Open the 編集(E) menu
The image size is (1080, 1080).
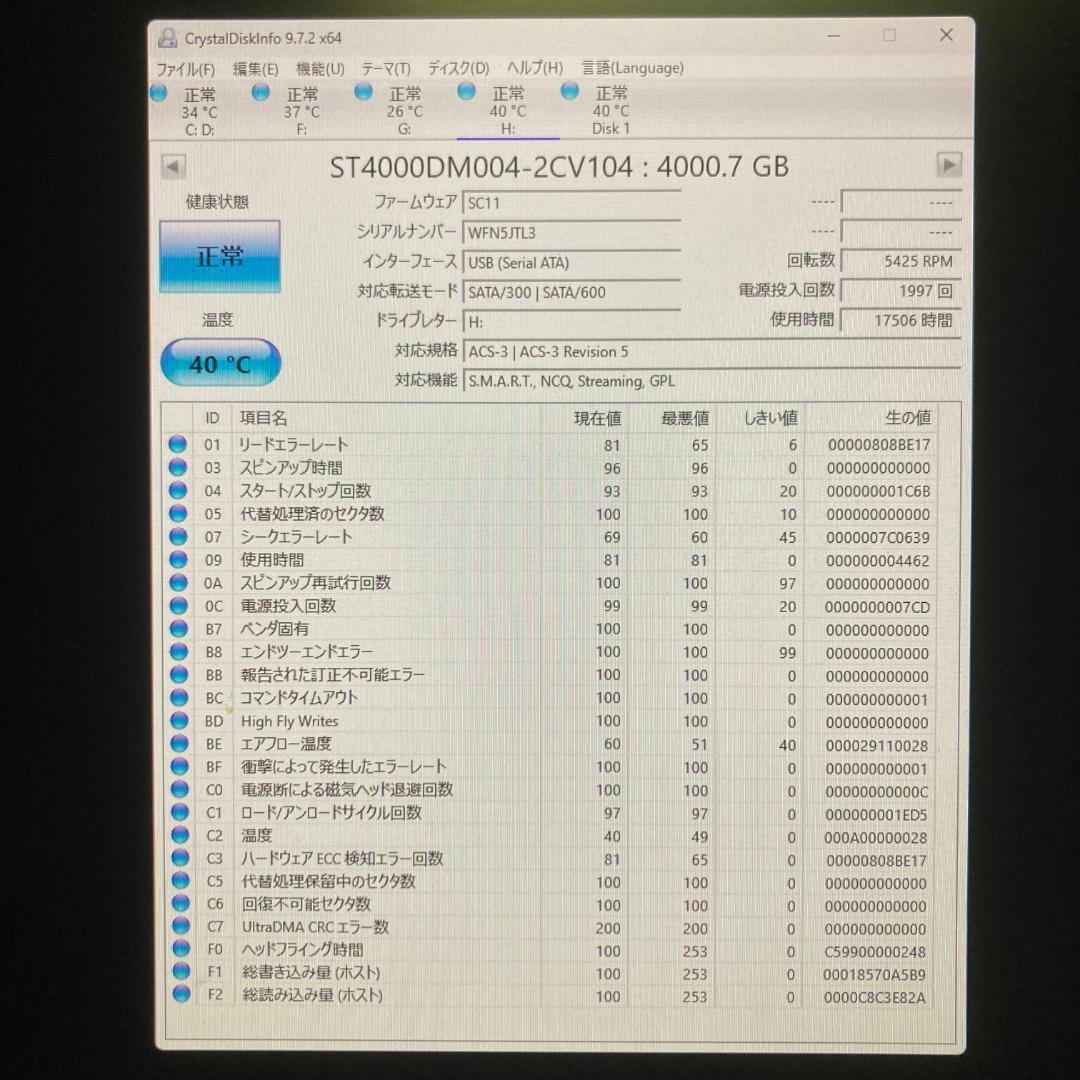pos(256,69)
